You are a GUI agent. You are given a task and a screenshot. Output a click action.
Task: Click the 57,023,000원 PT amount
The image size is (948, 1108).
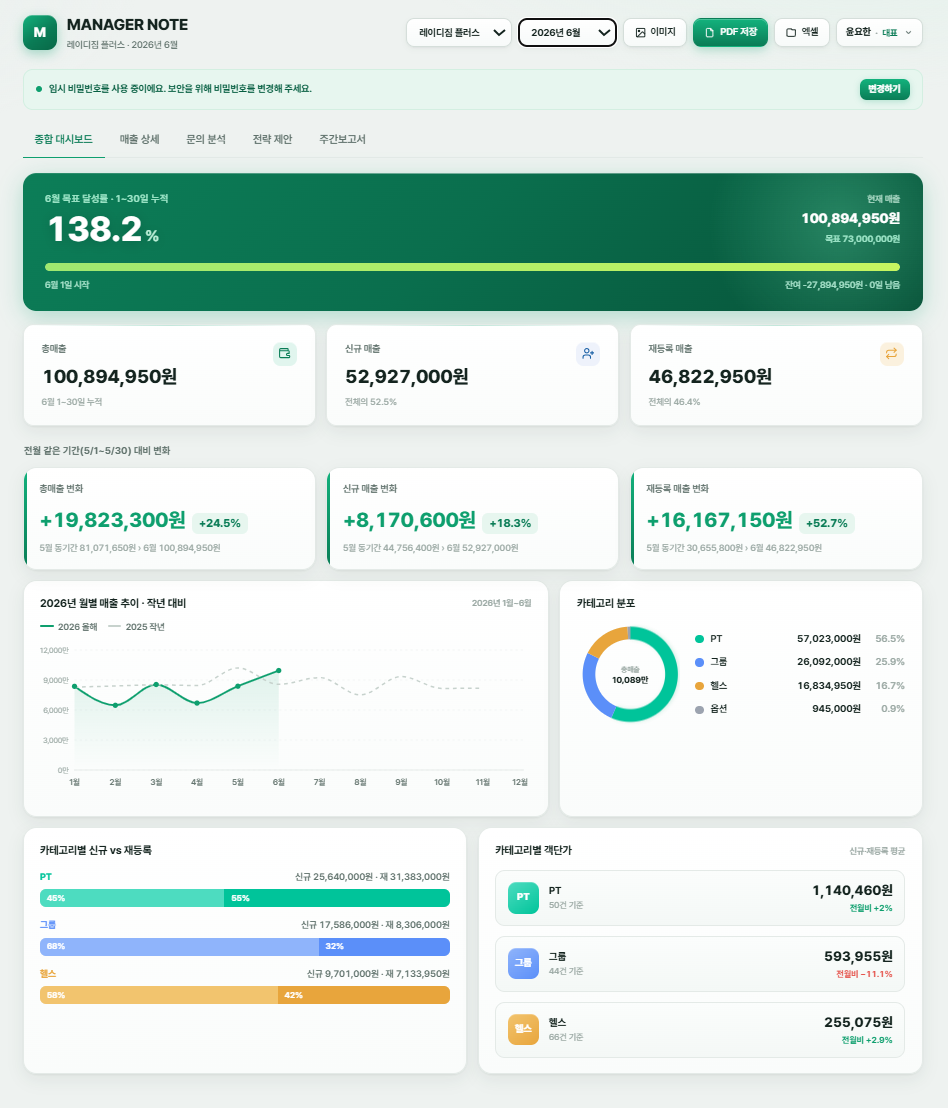(x=829, y=639)
